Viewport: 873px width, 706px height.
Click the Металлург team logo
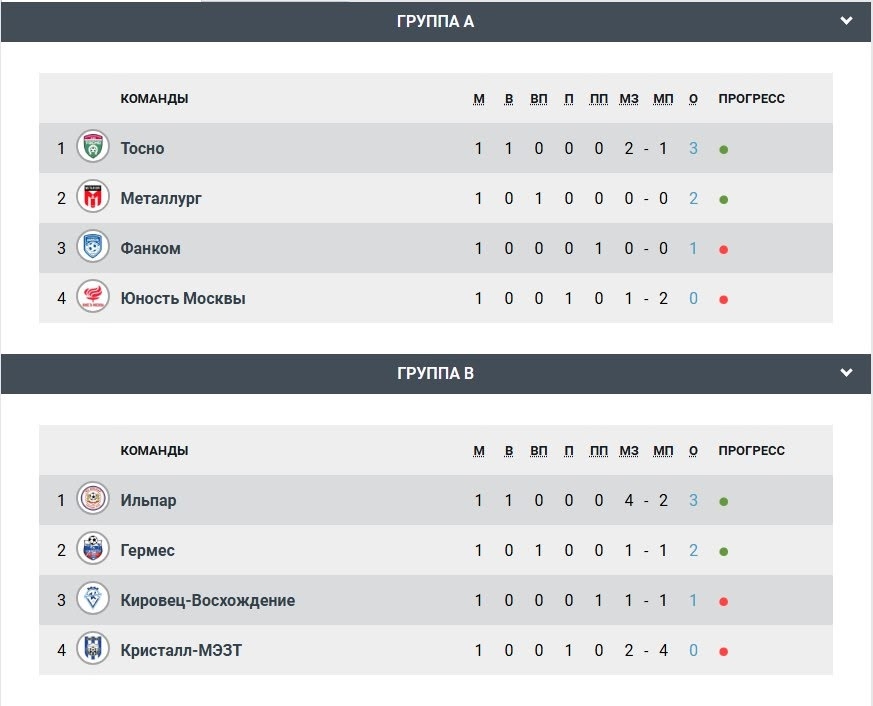click(93, 198)
